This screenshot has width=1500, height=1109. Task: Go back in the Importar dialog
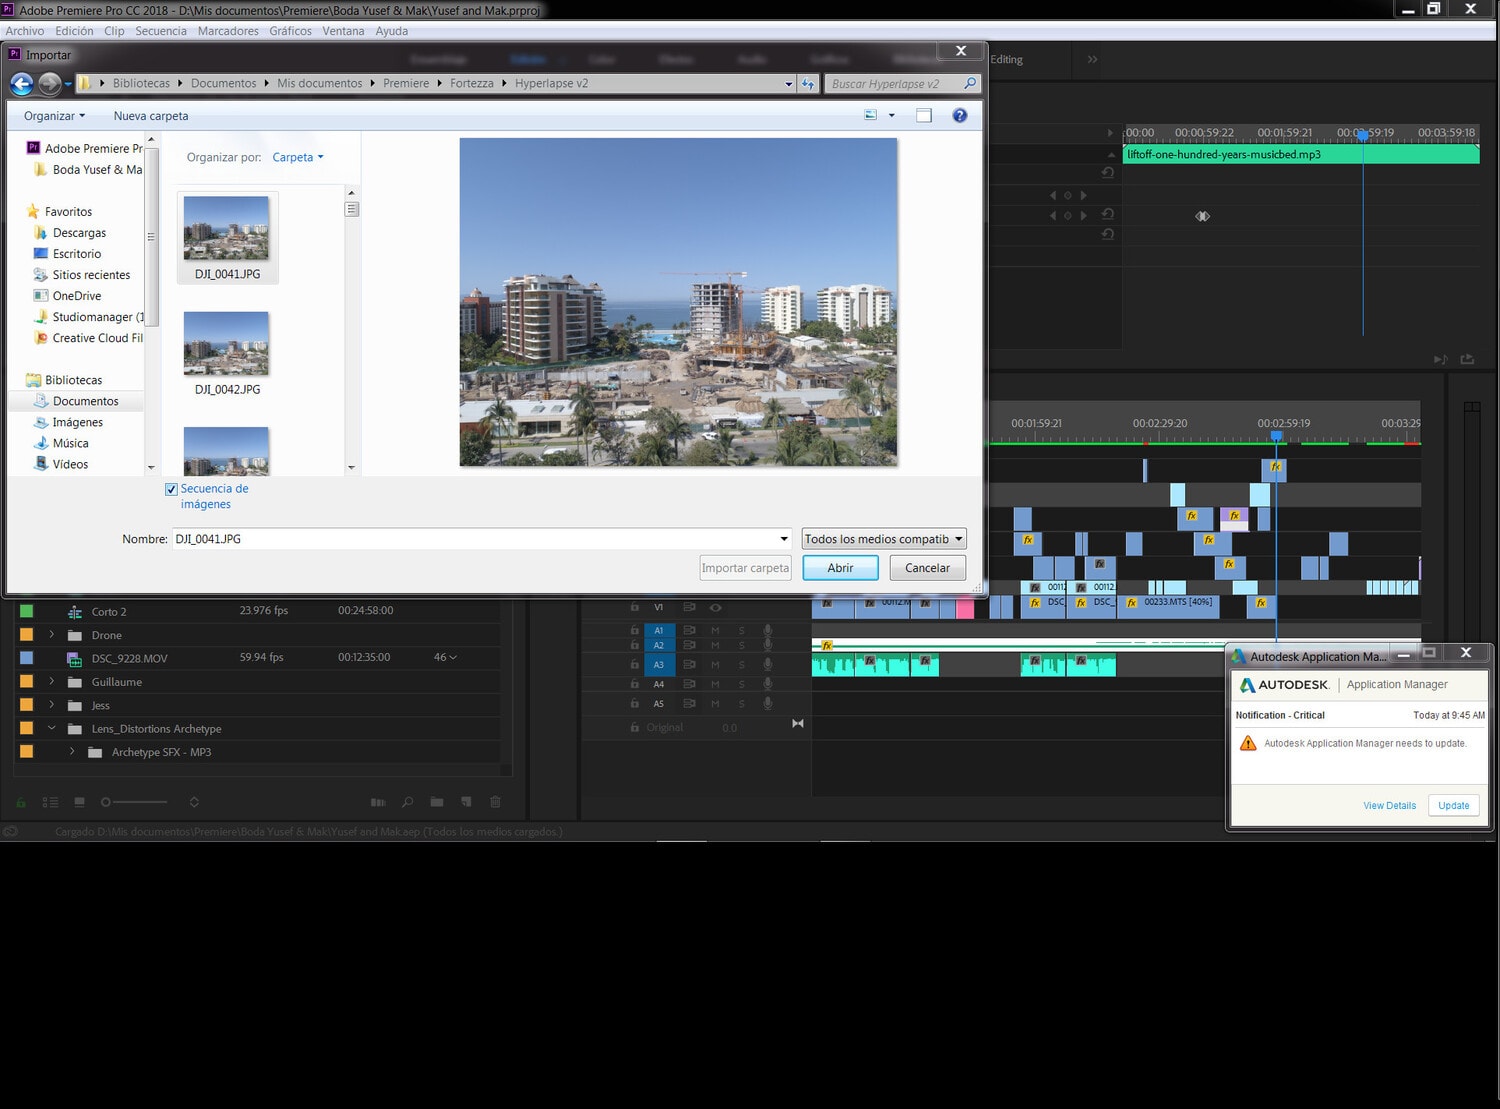point(21,84)
